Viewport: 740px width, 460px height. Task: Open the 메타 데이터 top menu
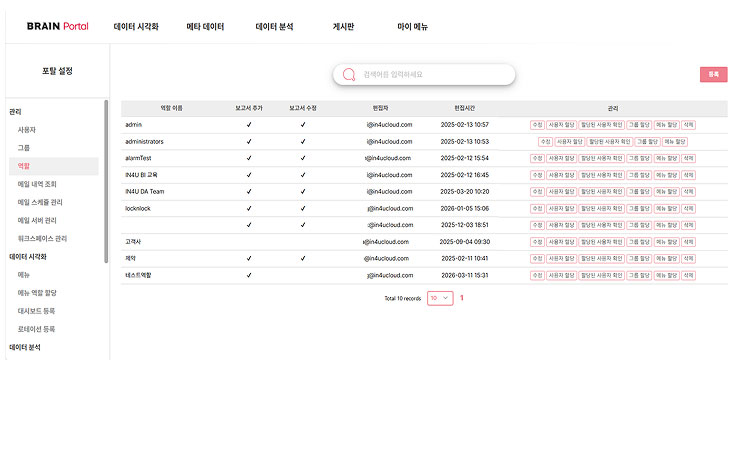[205, 27]
